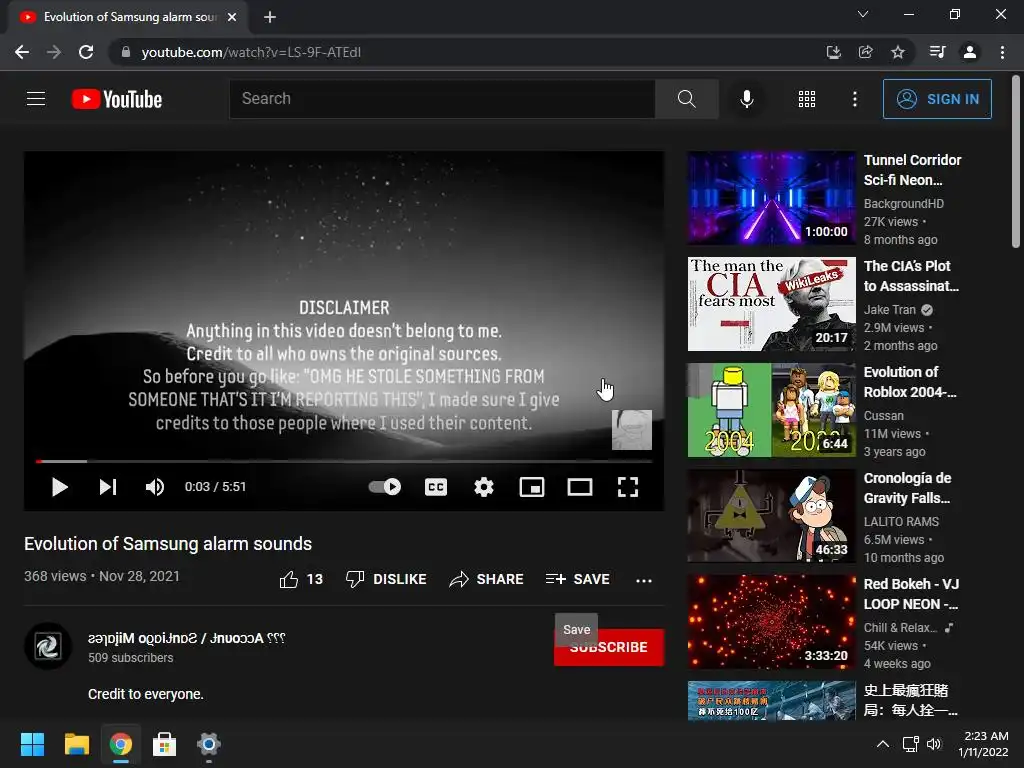Go back in browser history
The height and width of the screenshot is (768, 1024).
point(22,52)
